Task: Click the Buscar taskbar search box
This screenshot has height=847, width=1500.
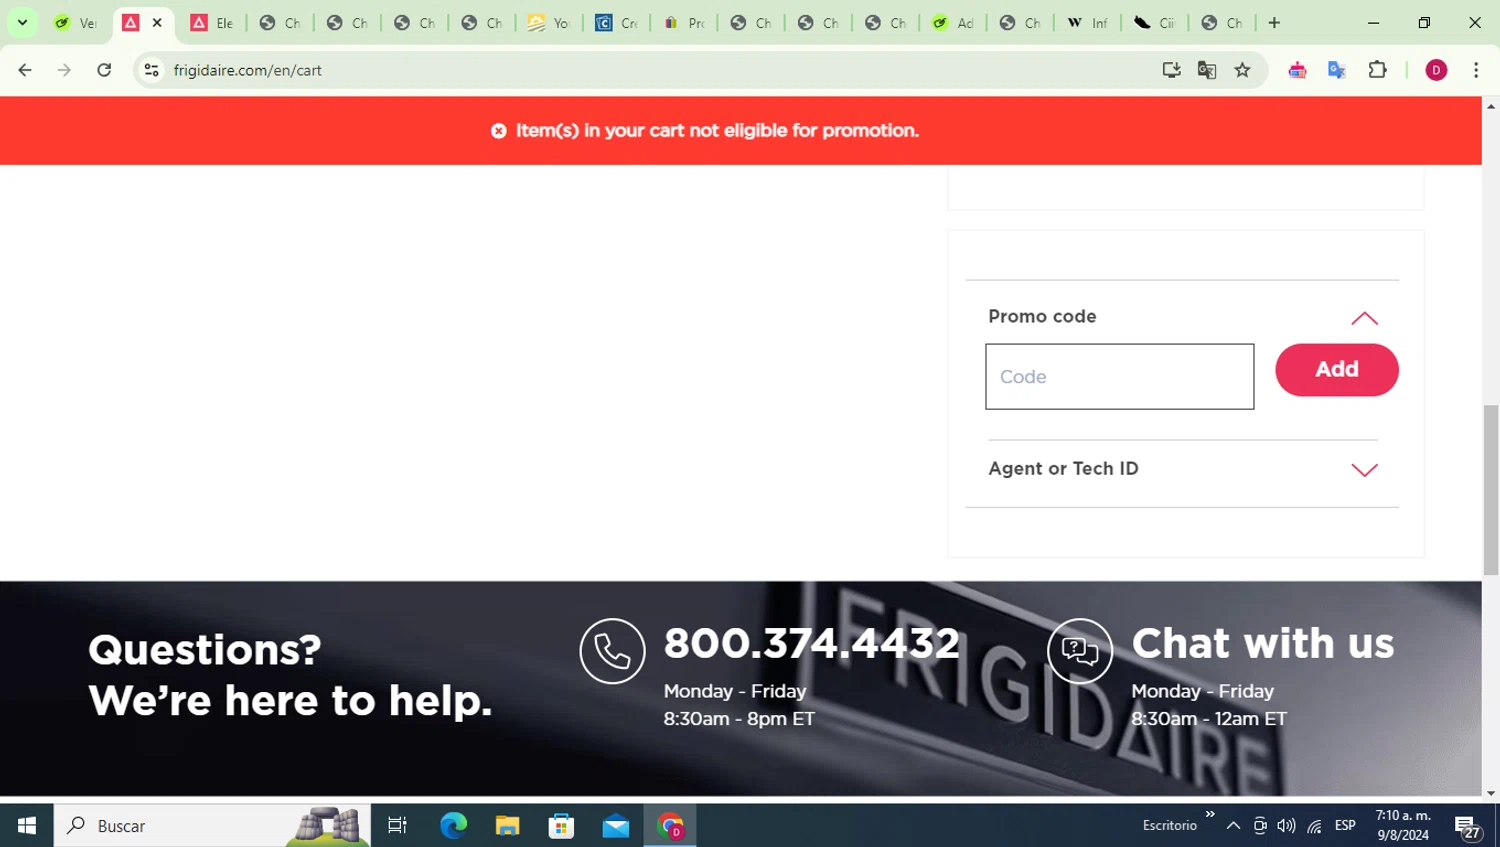Action: (212, 826)
